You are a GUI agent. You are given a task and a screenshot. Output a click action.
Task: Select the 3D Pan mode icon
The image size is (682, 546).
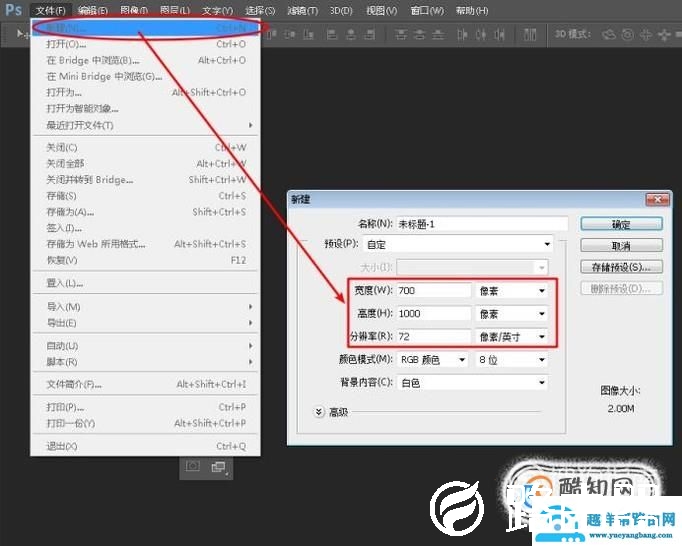point(646,34)
